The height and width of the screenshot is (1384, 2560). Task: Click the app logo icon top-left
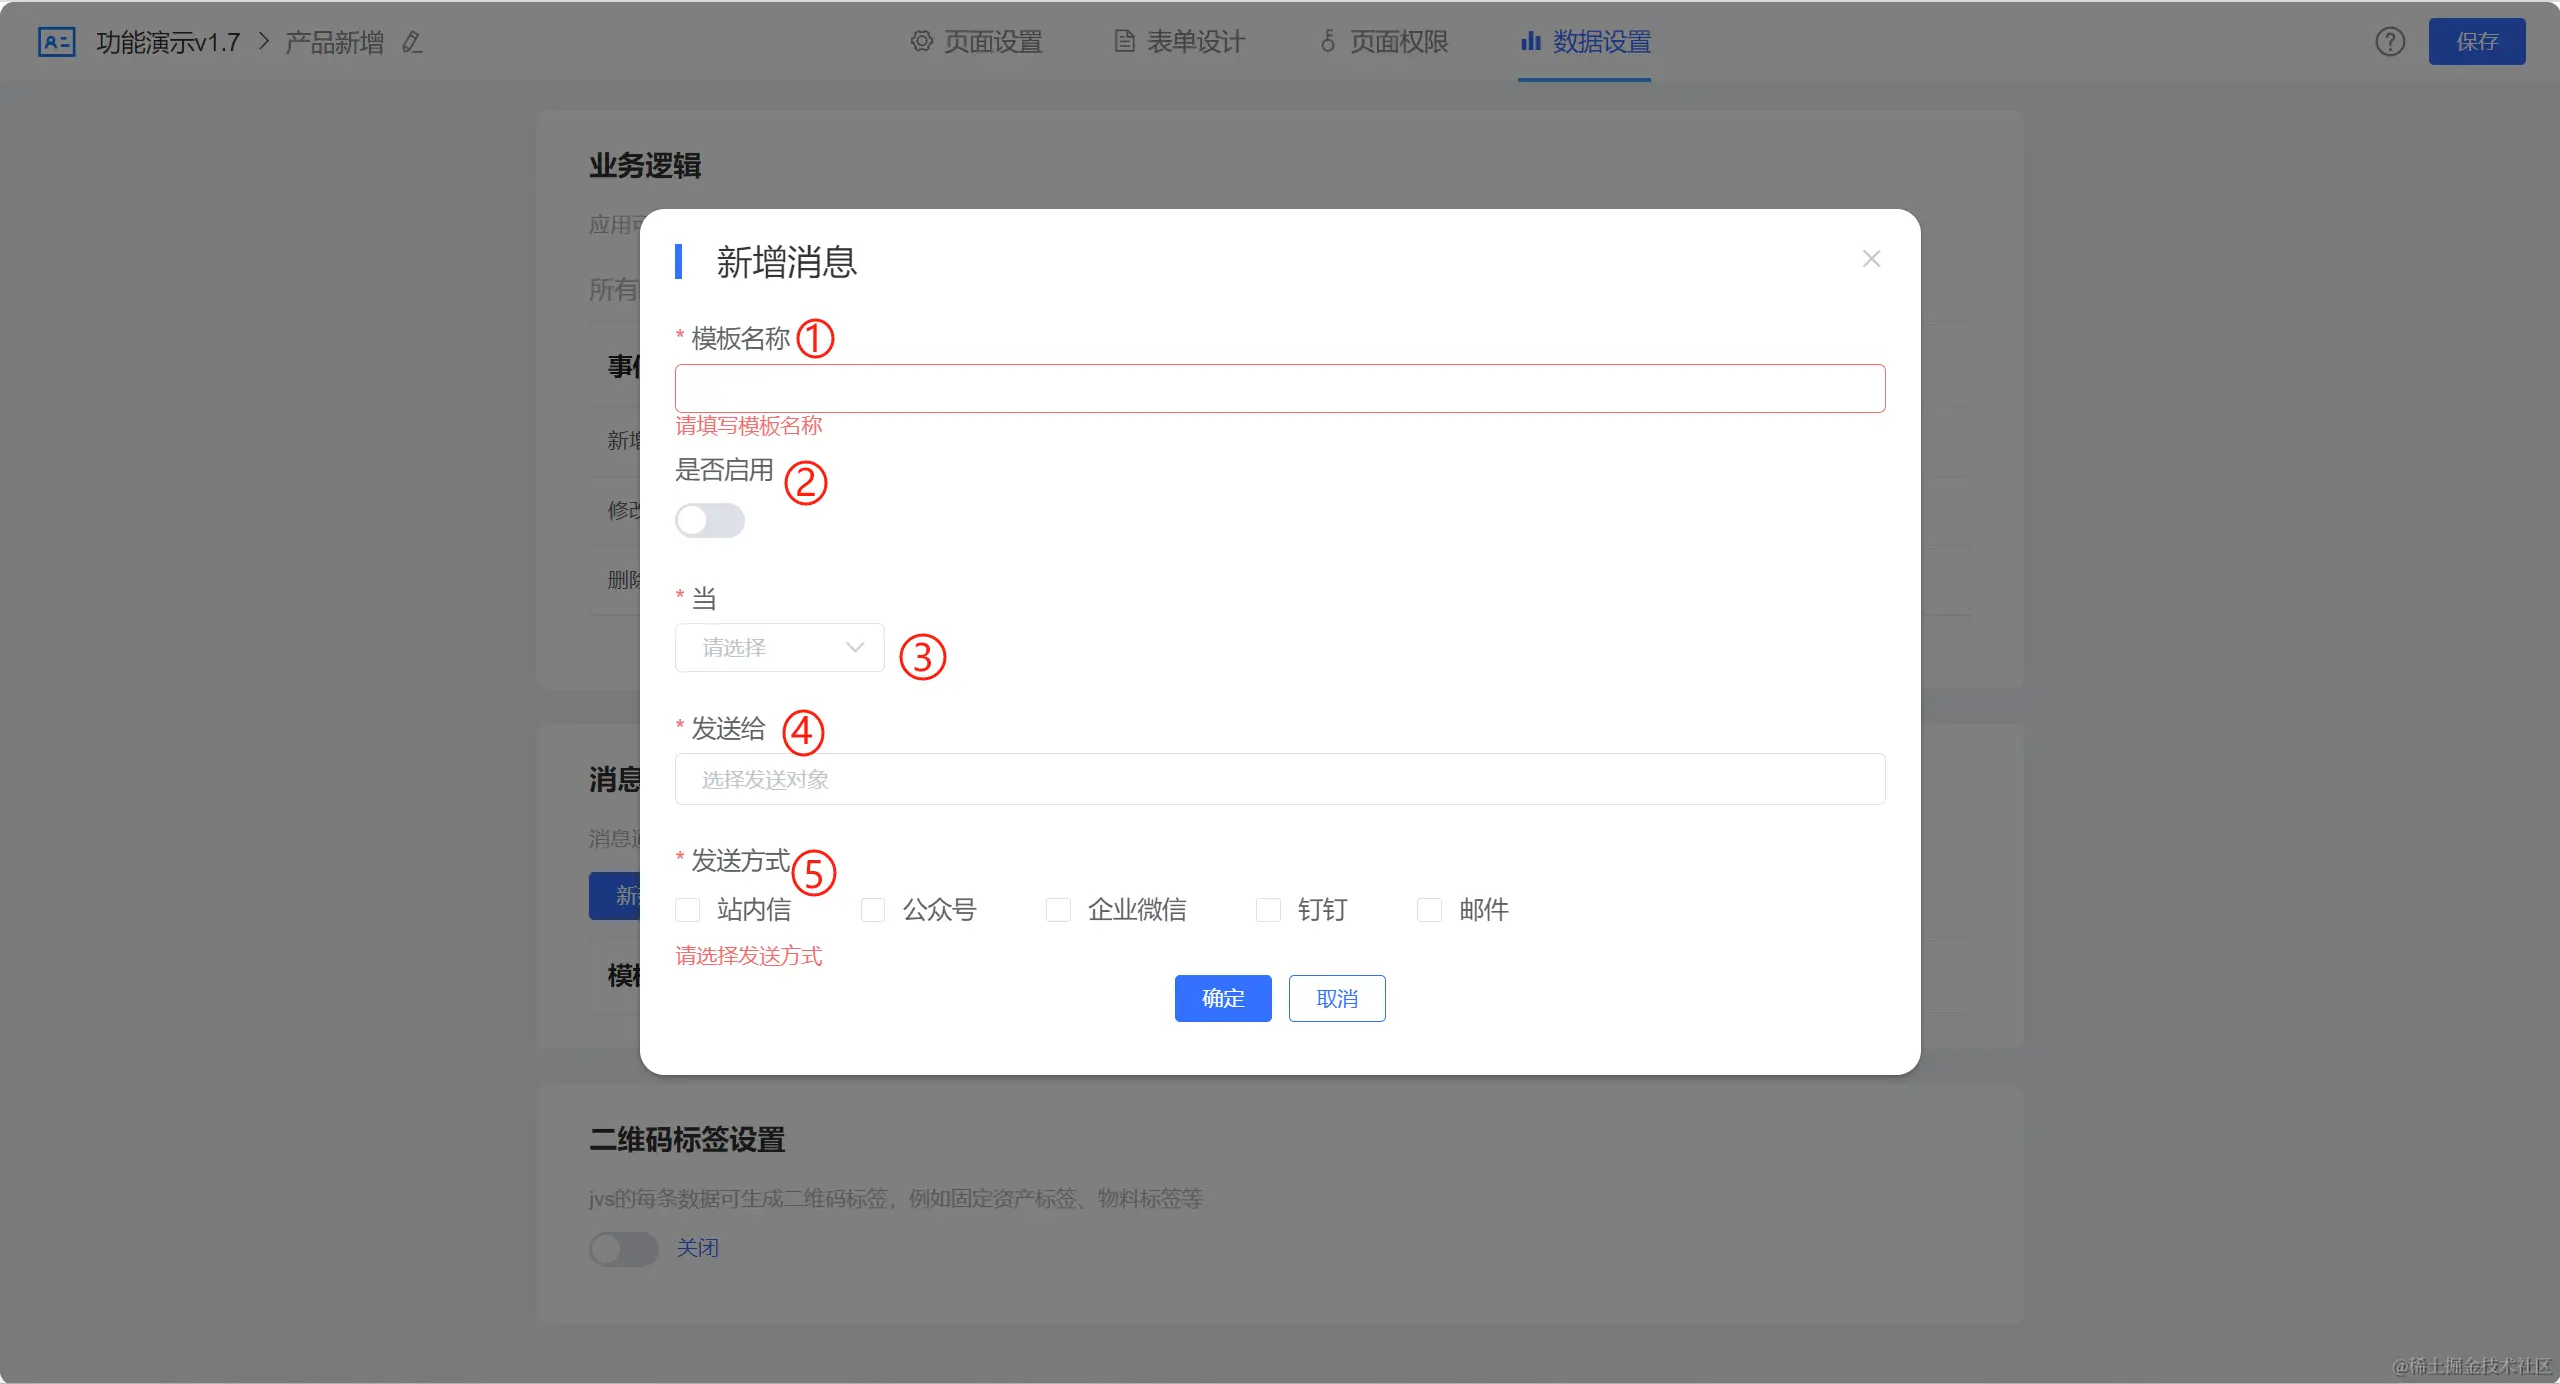56,42
